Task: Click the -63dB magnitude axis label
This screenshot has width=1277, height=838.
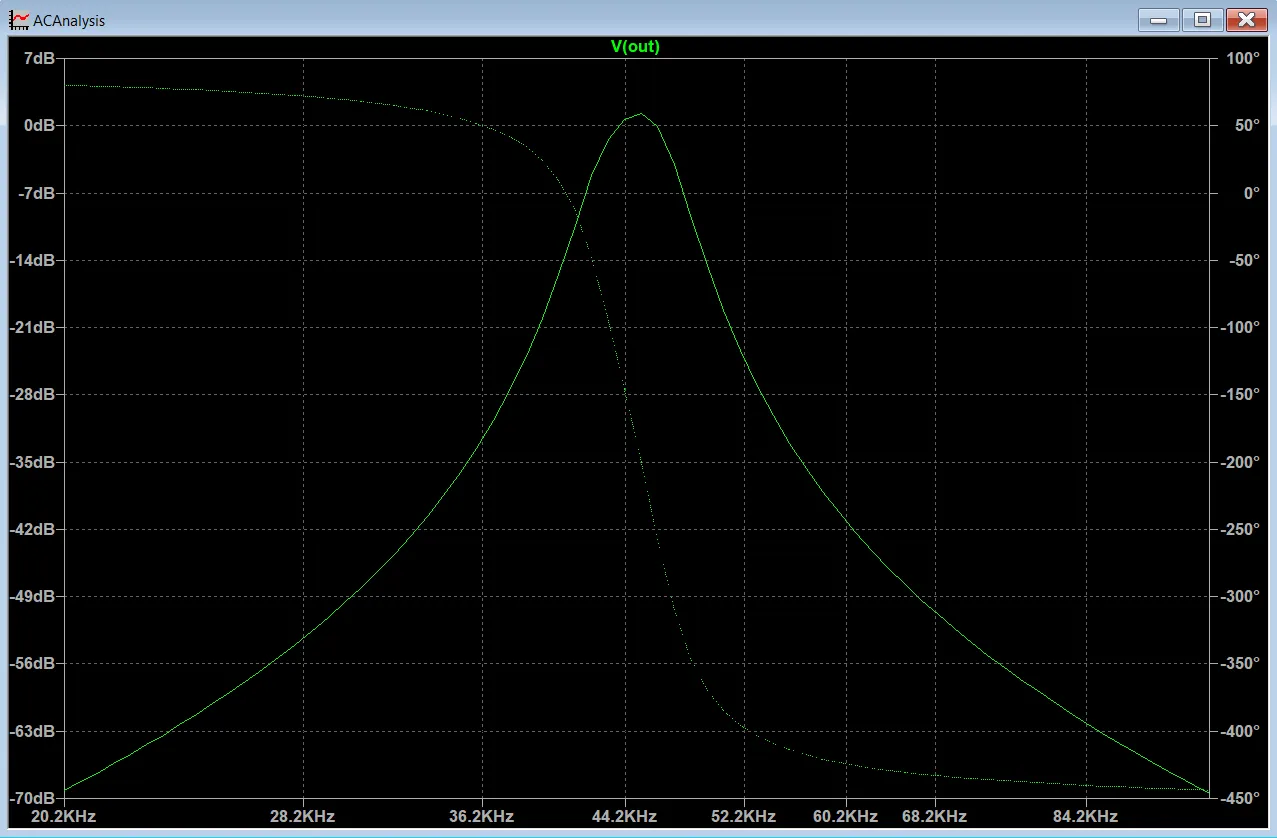Action: pos(33,731)
